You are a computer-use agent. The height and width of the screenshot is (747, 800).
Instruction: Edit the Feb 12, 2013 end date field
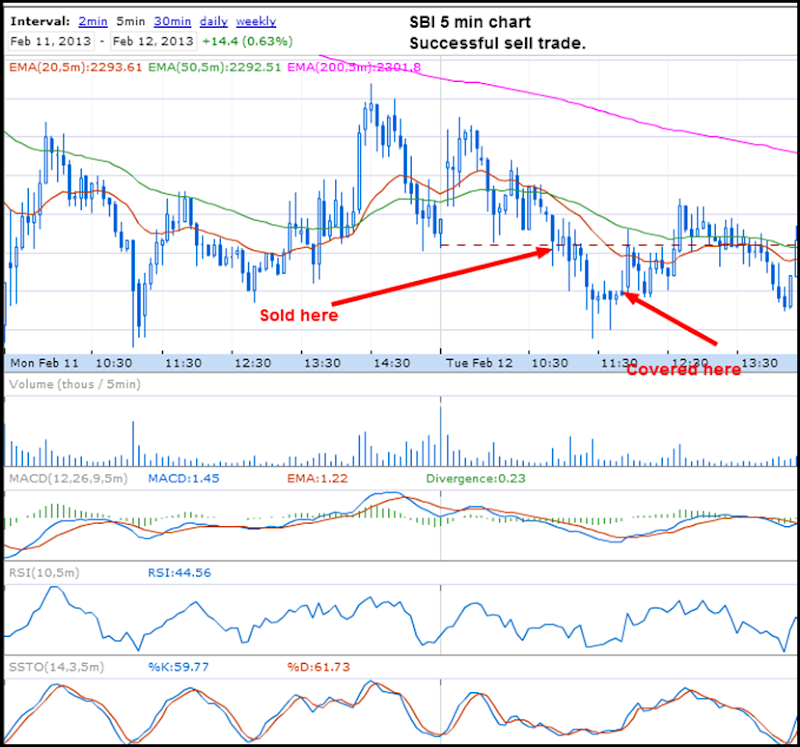pos(154,41)
